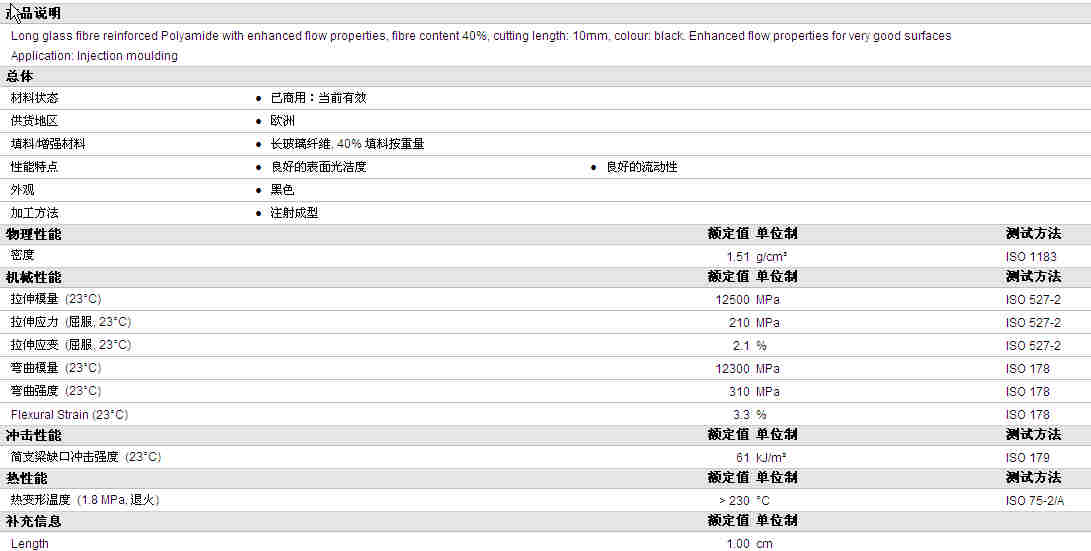Image resolution: width=1091 pixels, height=551 pixels.
Task: Click the 物理性能 section heading
Action: click(x=33, y=234)
